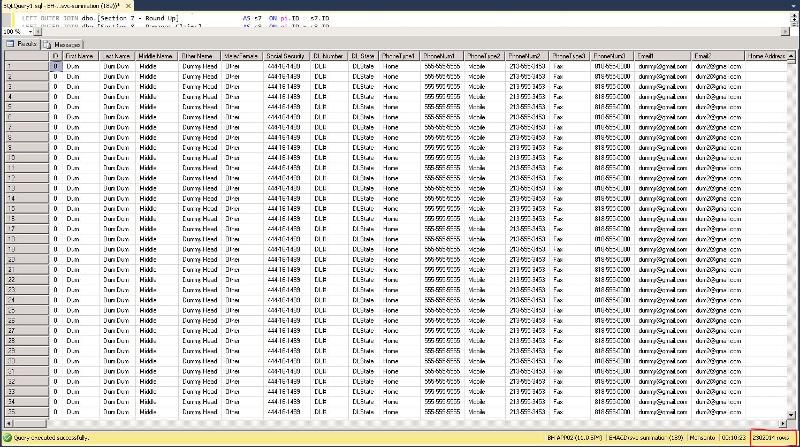Click the Middle Name column header

[x=157, y=56]
